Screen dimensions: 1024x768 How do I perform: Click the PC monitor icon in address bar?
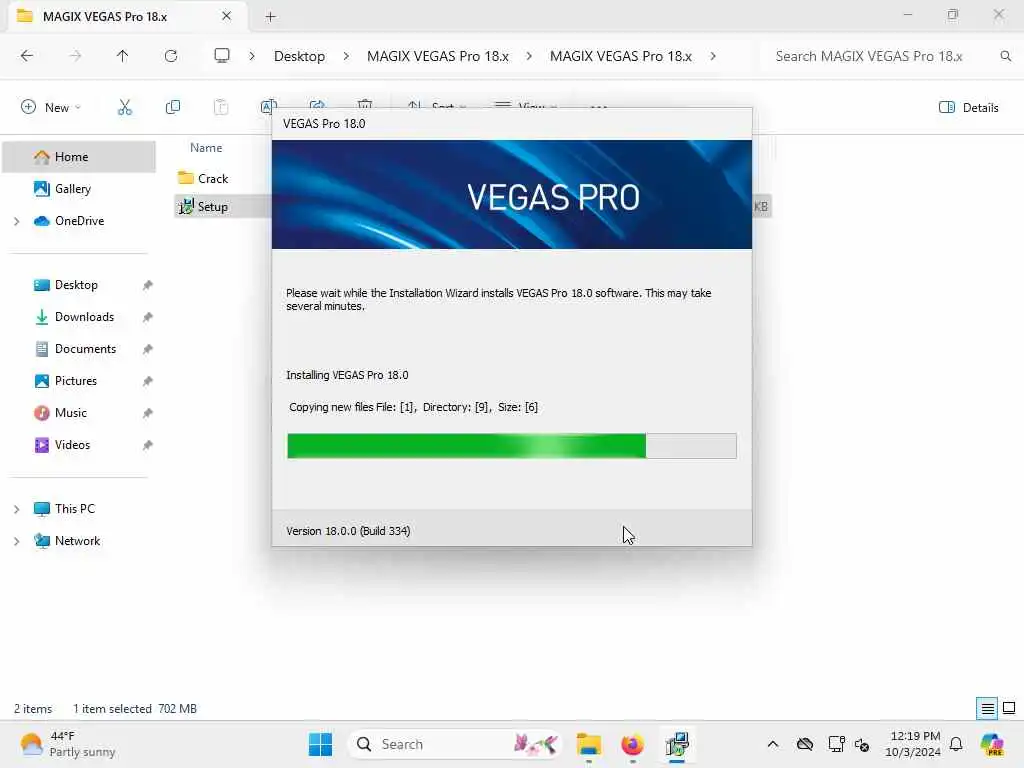222,56
